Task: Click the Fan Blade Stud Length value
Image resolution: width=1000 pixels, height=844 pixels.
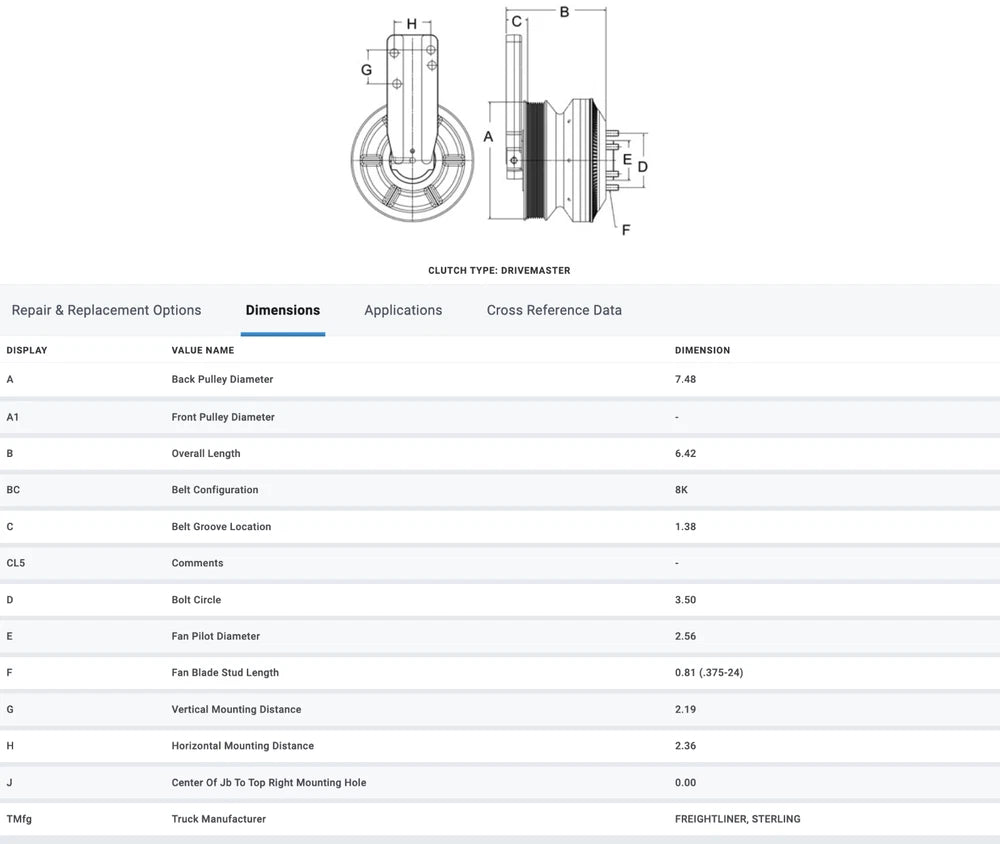Action: tap(709, 673)
